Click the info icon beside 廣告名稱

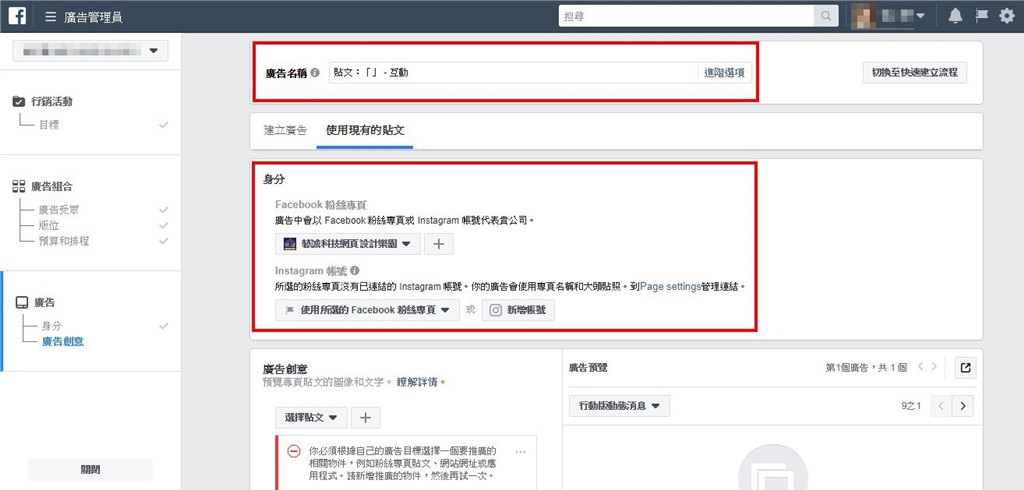pos(315,73)
